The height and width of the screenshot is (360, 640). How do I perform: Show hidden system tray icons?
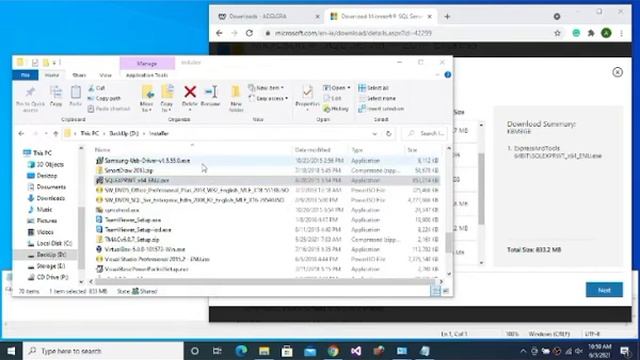coord(523,351)
